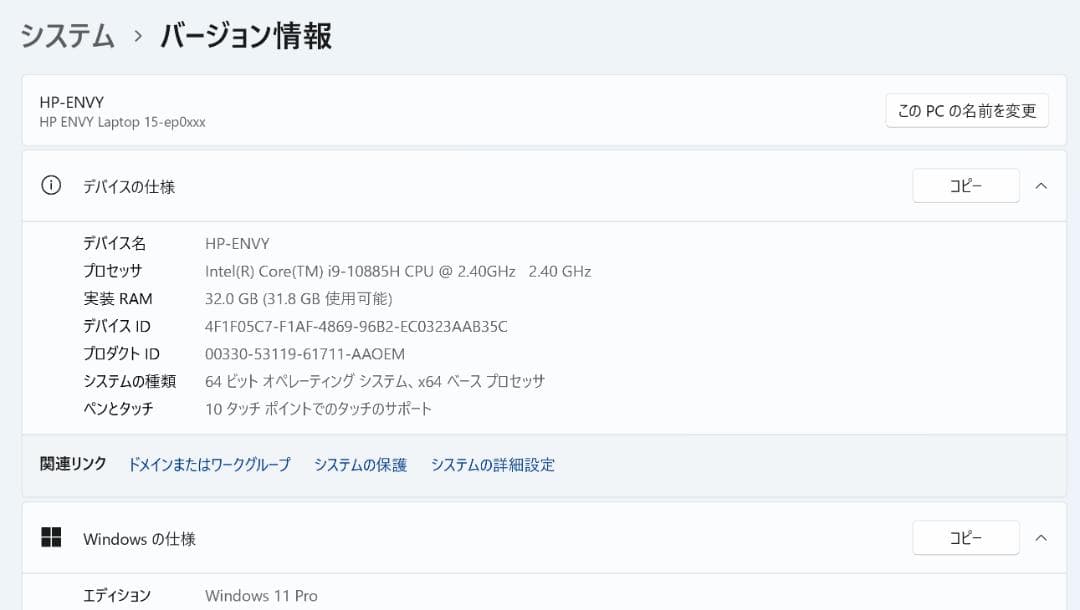Click the バージョン情報 page title
This screenshot has height=610, width=1080.
[244, 35]
